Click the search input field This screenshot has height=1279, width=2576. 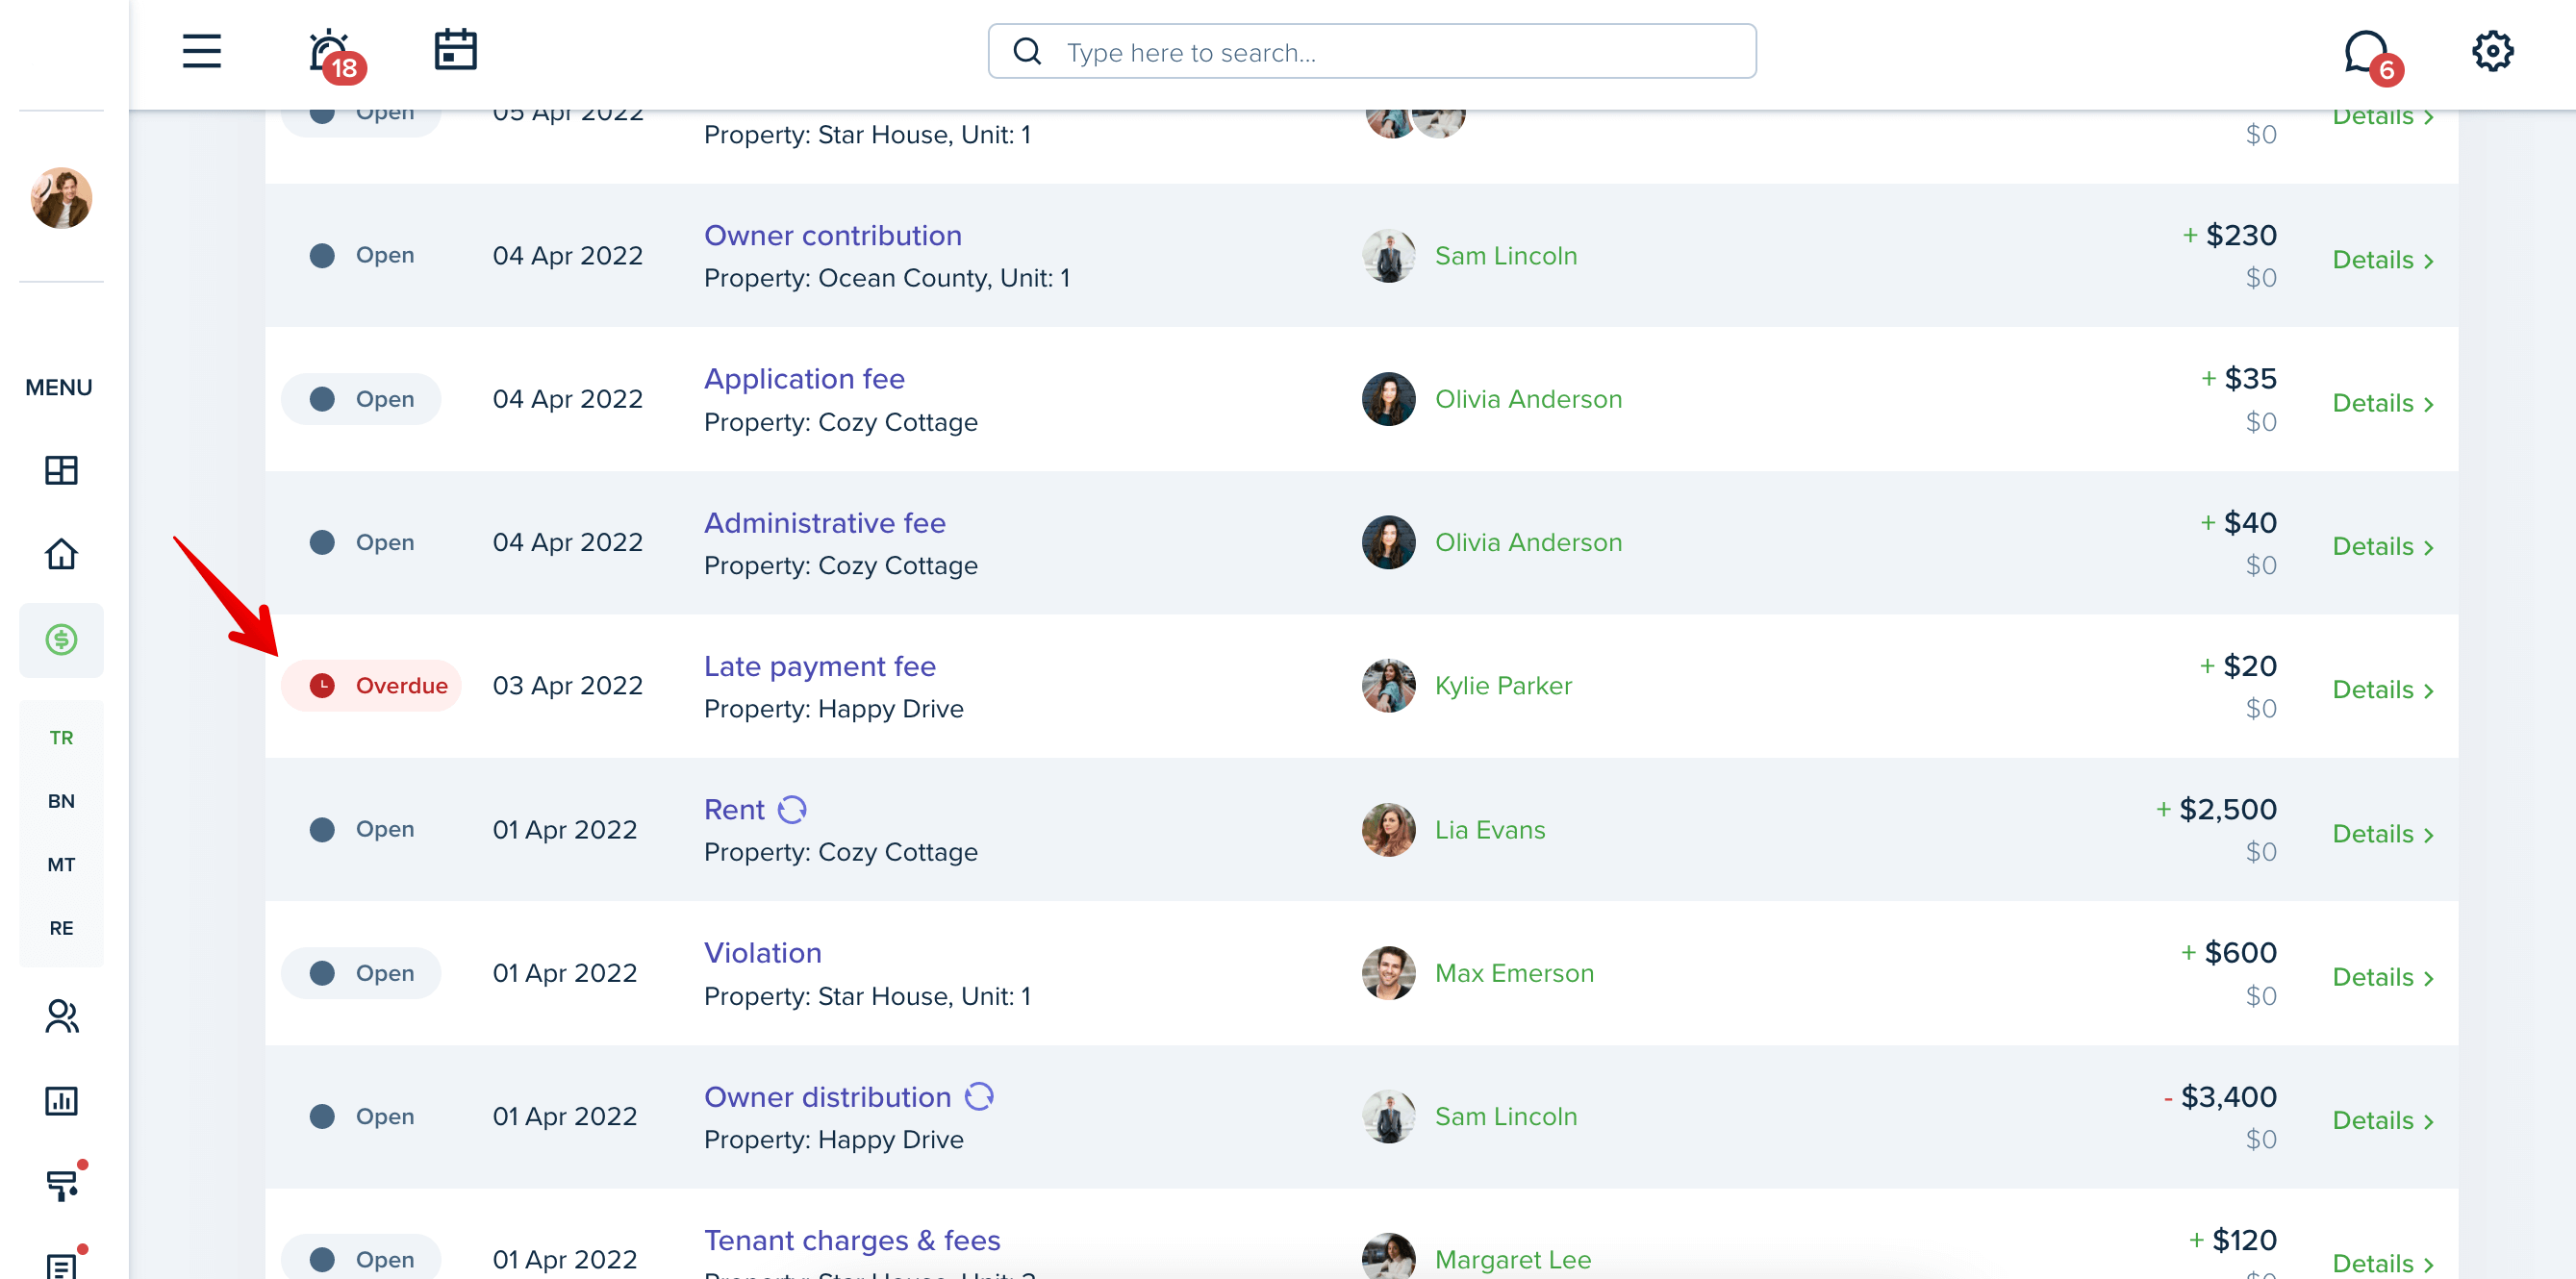click(x=1372, y=51)
